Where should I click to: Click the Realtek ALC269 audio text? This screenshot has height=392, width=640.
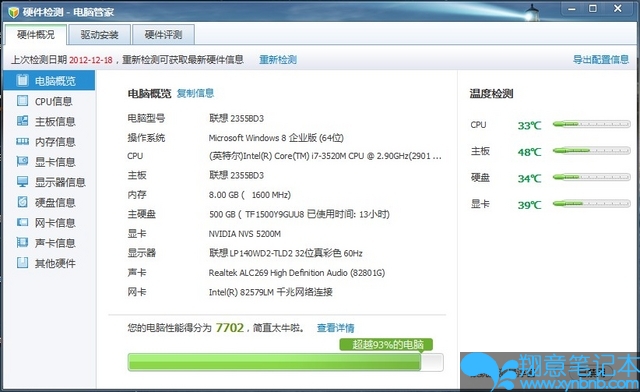tap(297, 273)
